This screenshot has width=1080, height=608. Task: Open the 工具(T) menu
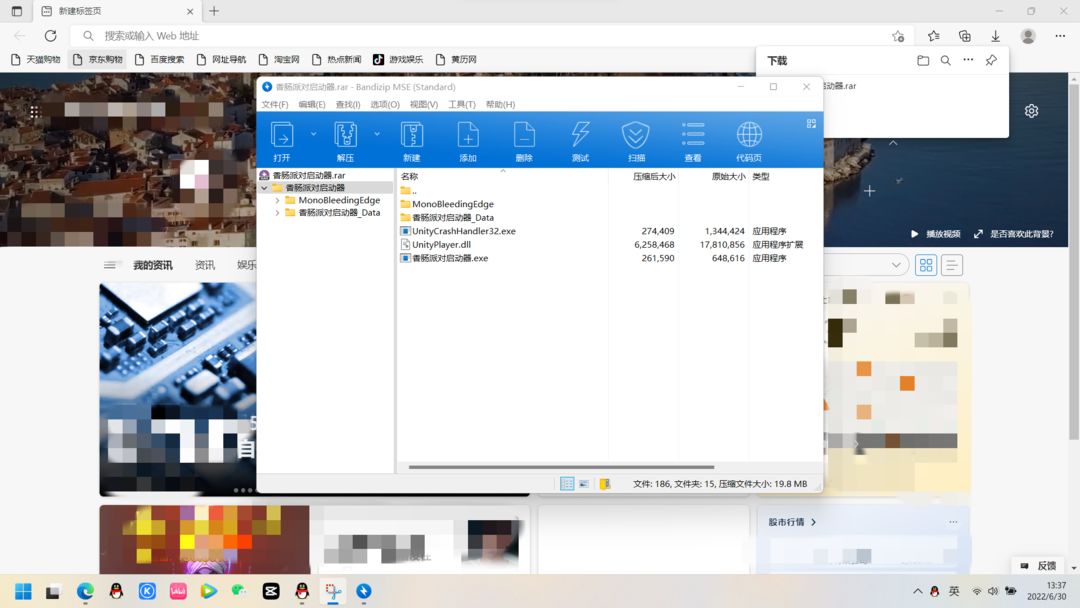click(461, 105)
